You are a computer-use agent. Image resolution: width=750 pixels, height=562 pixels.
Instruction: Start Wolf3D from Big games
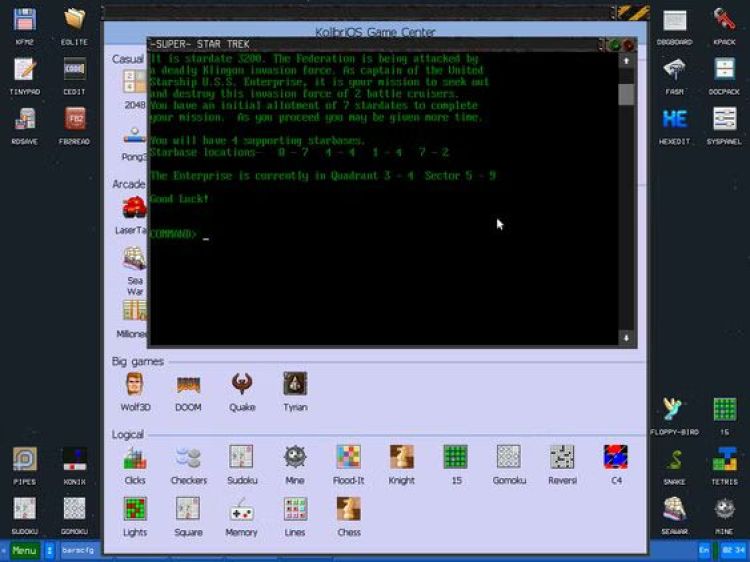tap(135, 385)
